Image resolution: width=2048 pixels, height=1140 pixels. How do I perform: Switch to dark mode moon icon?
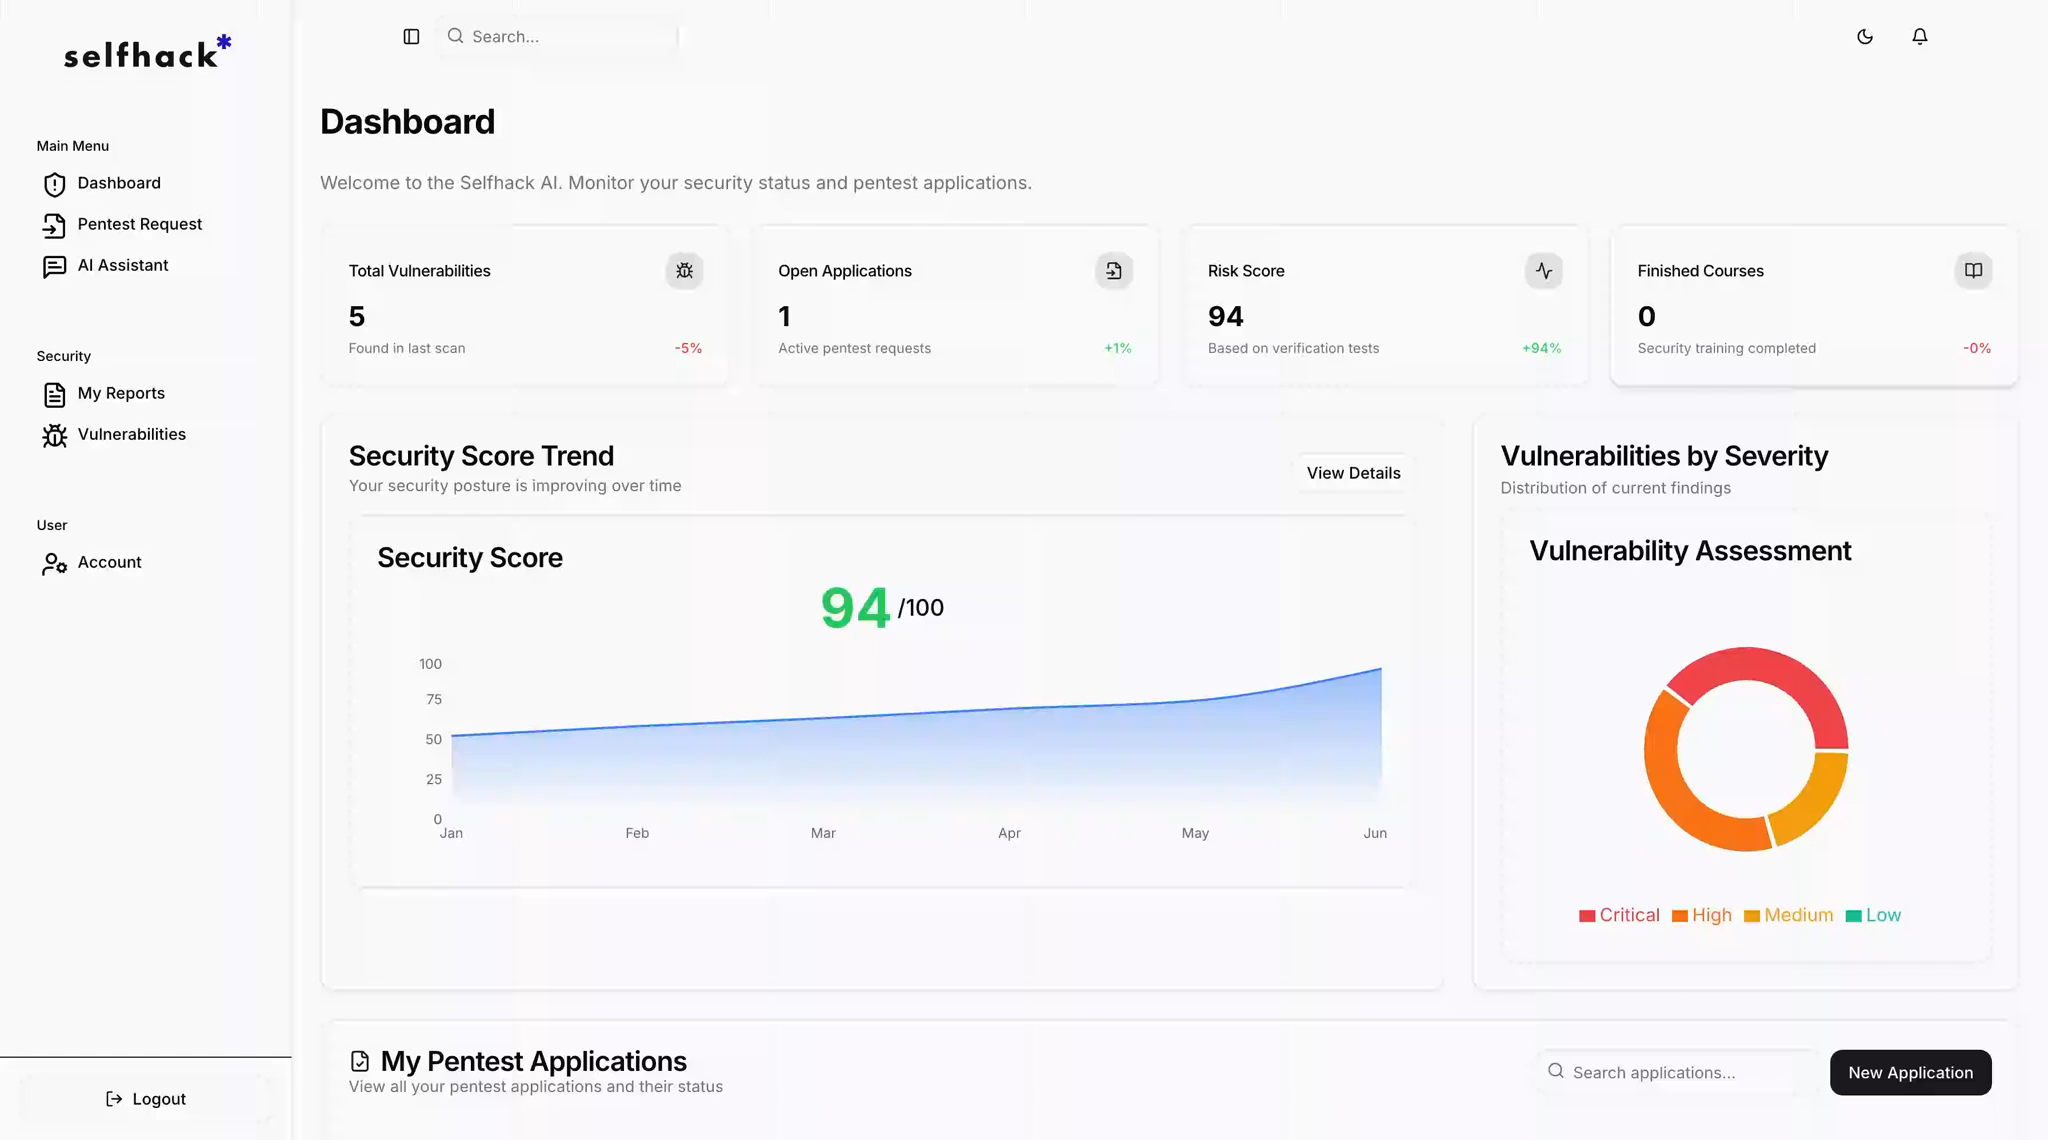[1865, 37]
